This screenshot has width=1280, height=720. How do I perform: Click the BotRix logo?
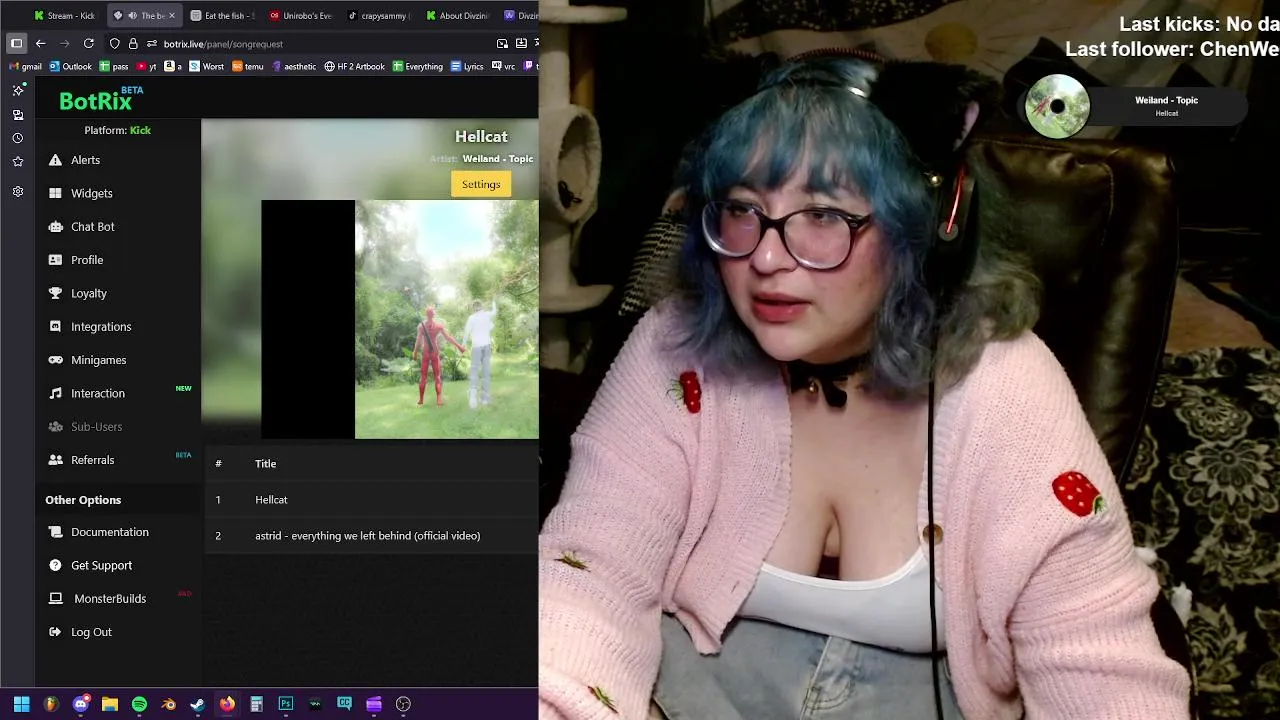101,99
